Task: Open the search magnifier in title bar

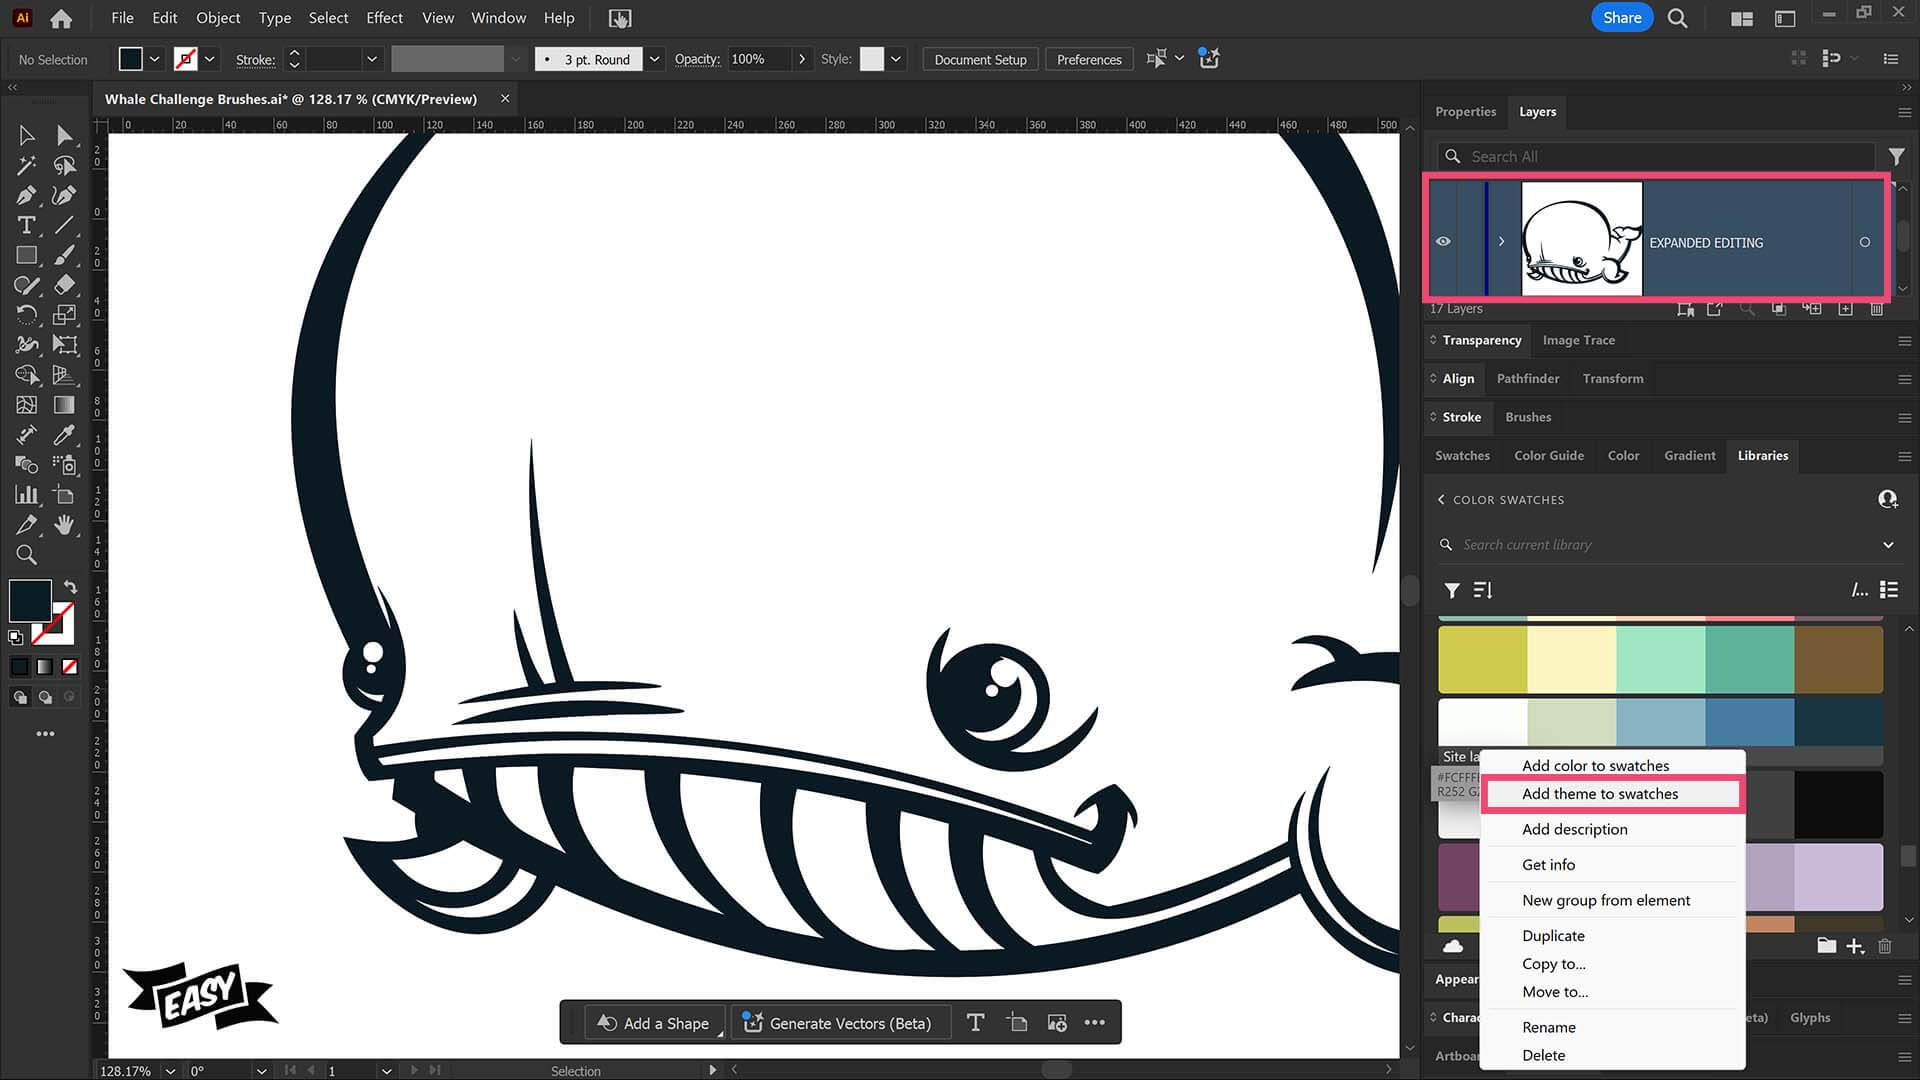Action: coord(1678,18)
